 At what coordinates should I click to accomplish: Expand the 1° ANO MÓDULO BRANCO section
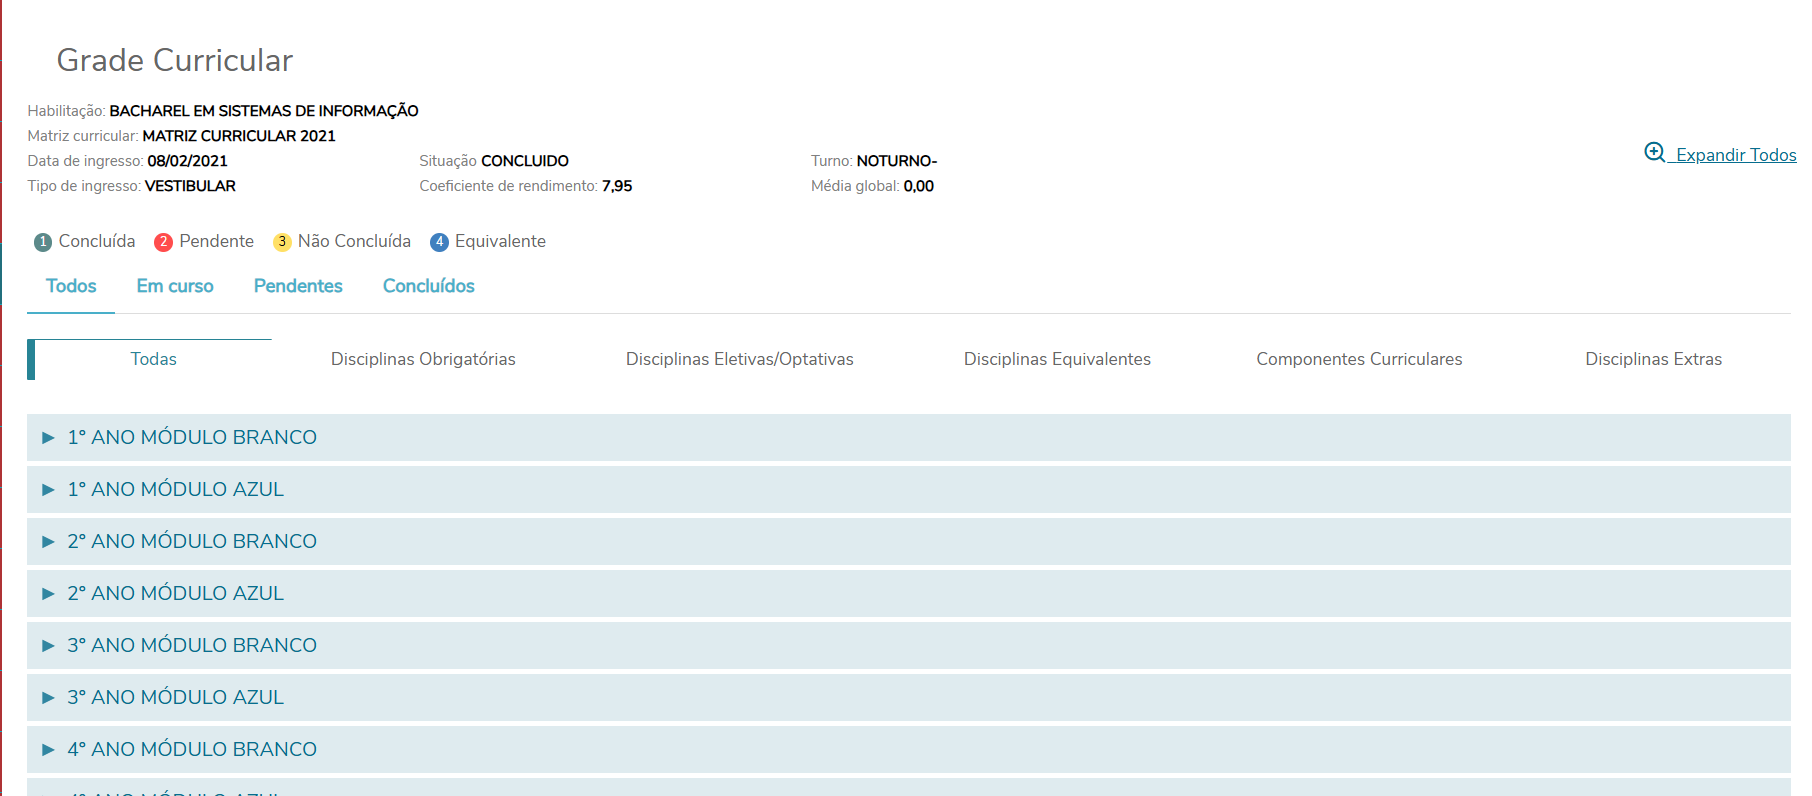coord(192,437)
